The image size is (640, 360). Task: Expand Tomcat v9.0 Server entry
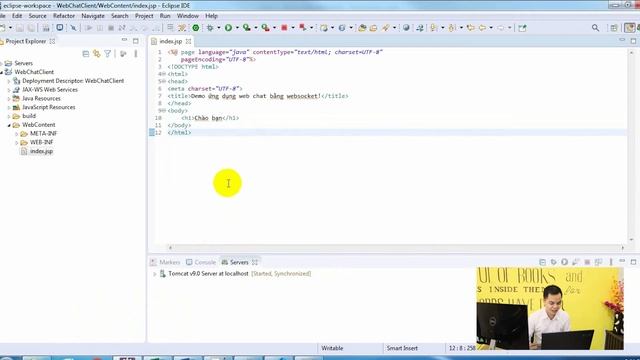pyautogui.click(x=155, y=274)
